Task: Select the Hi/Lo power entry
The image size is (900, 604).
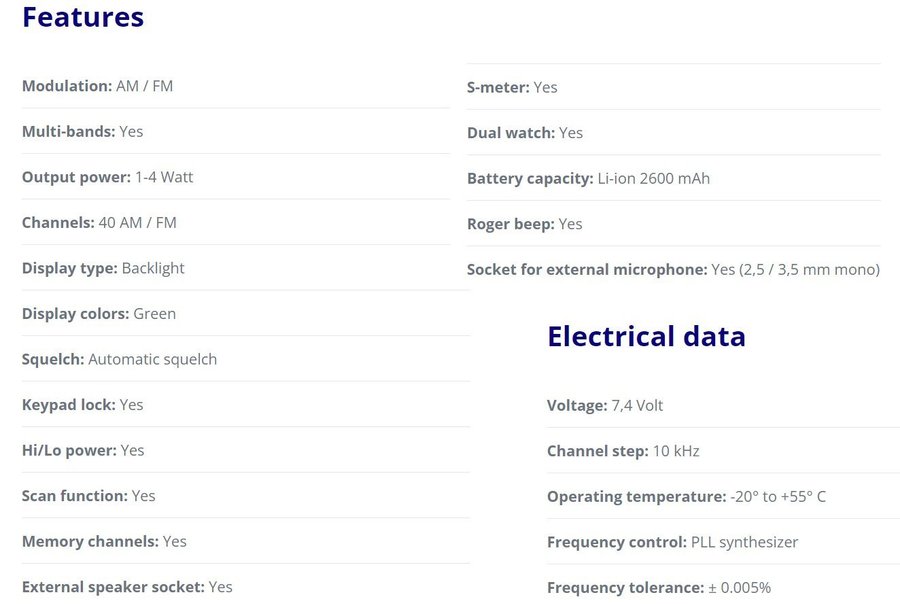Action: pyautogui.click(x=83, y=450)
